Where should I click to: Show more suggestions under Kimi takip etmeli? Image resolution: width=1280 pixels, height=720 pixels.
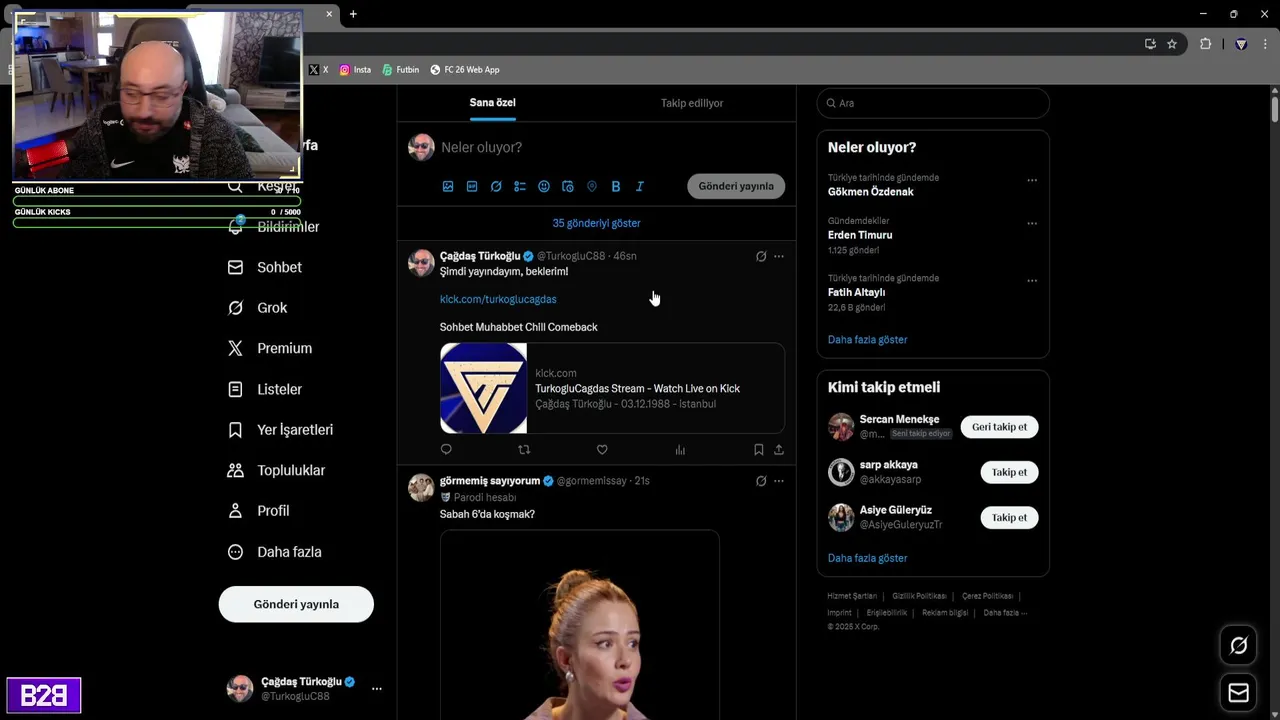[867, 558]
